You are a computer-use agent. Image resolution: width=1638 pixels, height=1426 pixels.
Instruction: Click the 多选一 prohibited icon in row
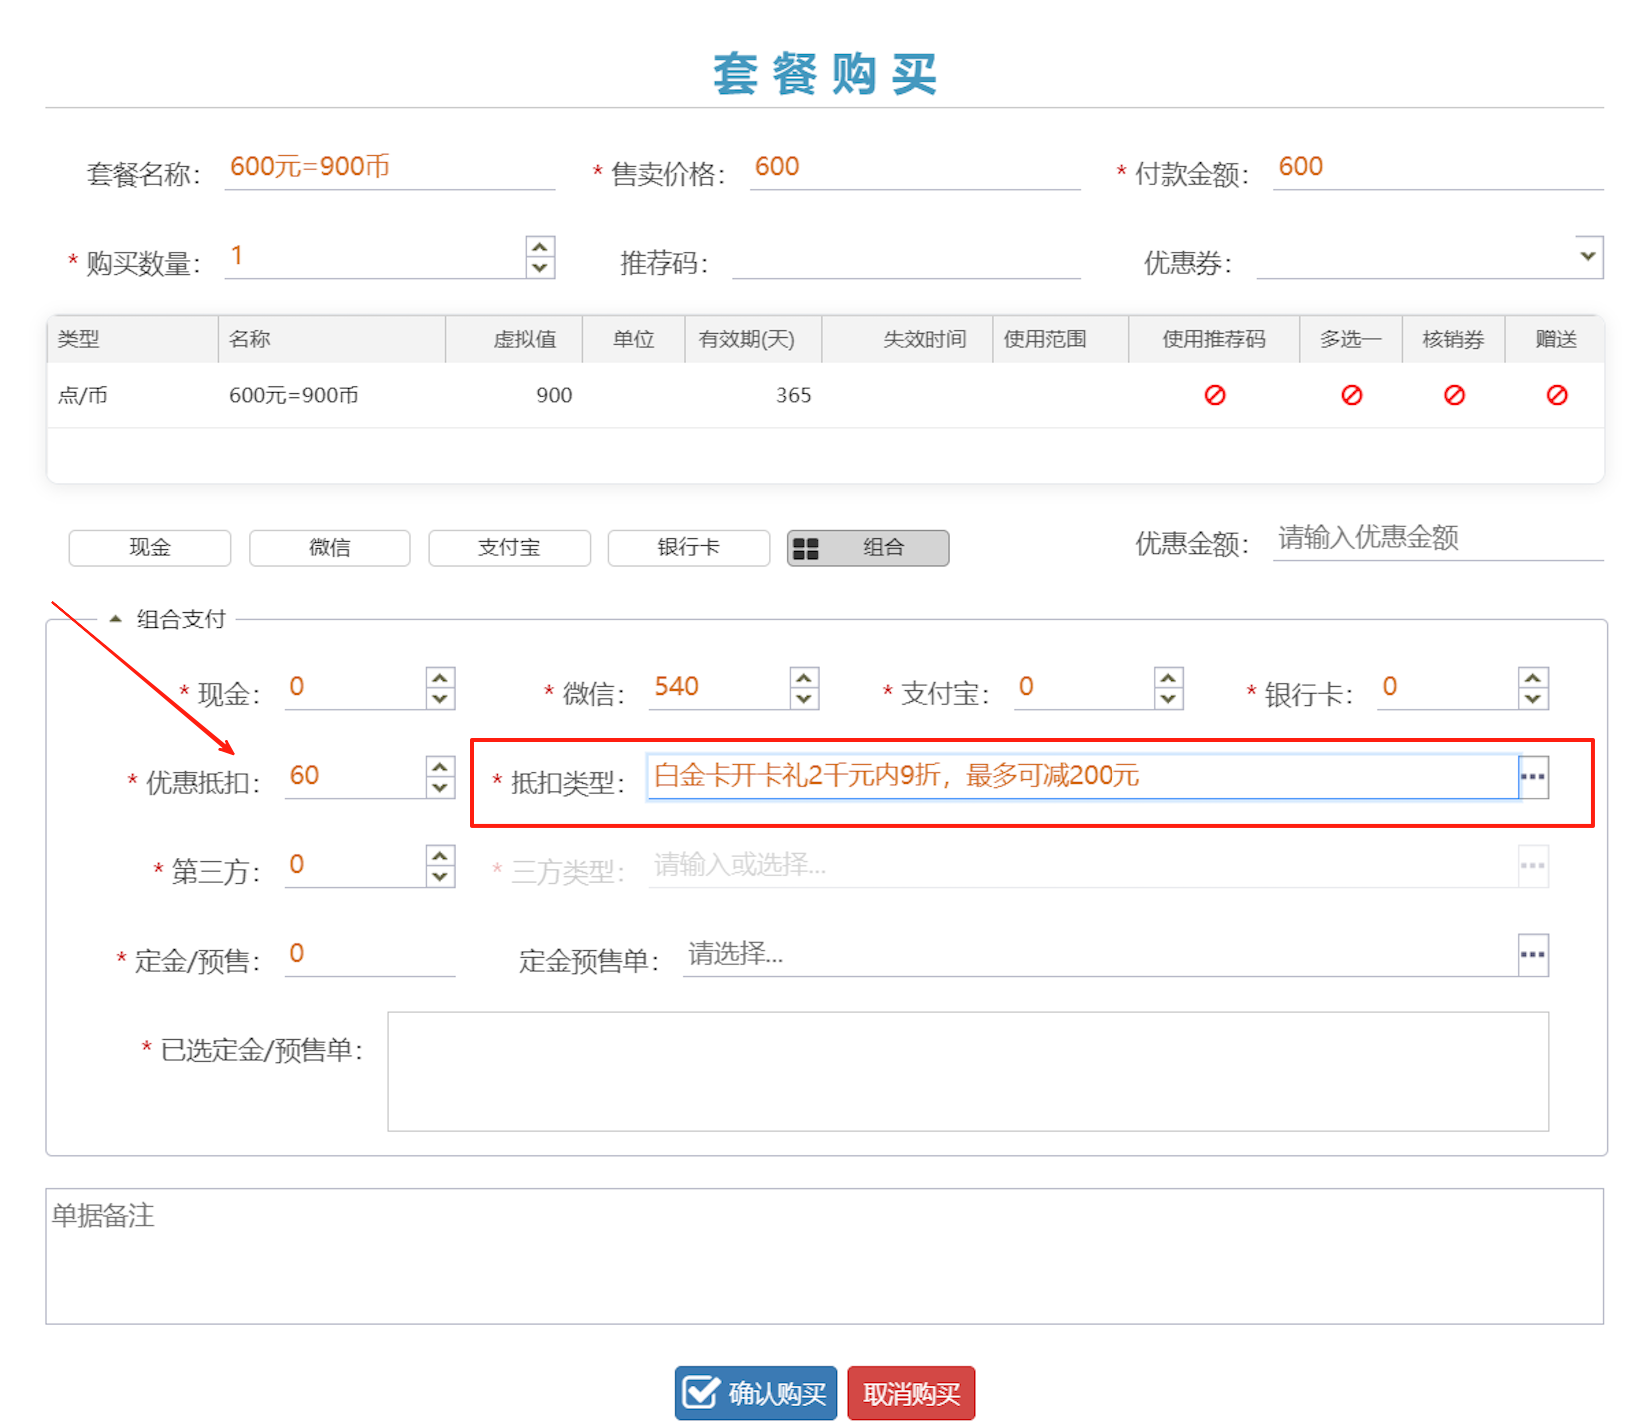coord(1351,395)
